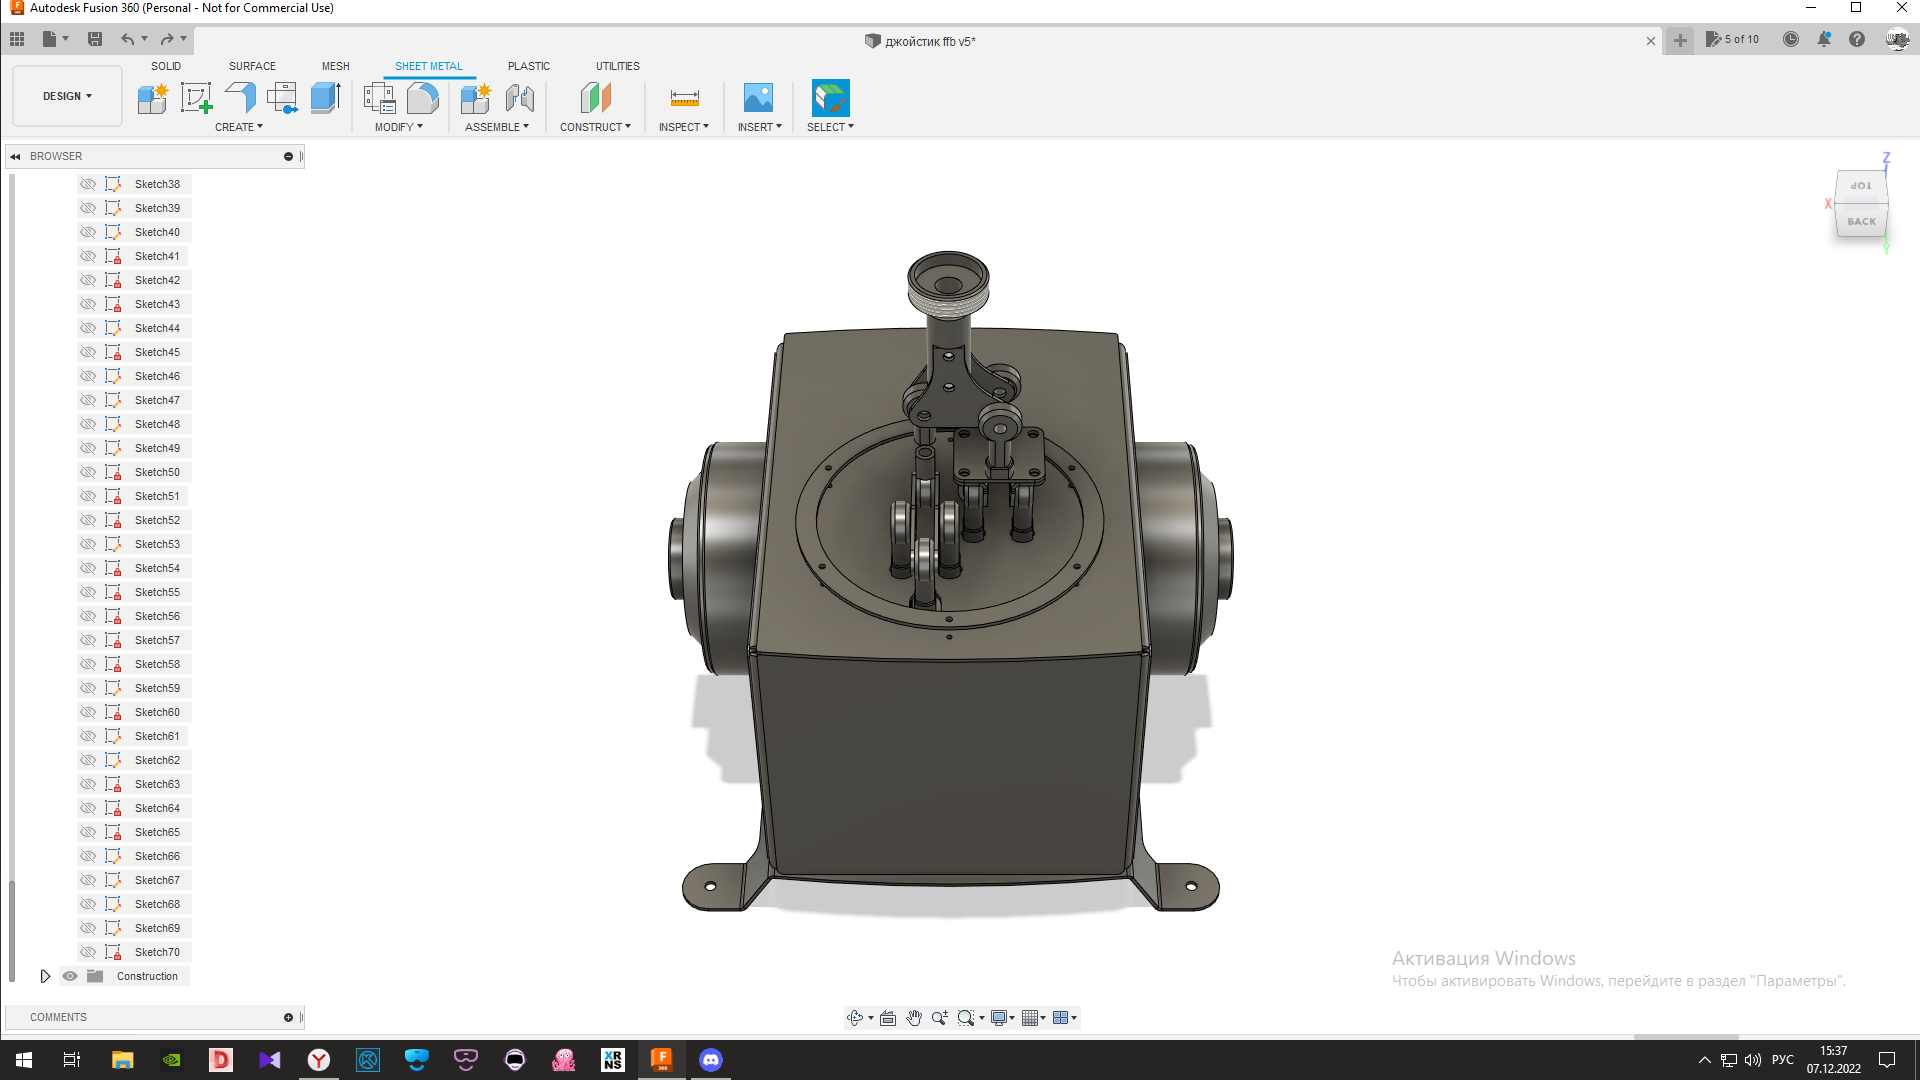
Task: Click the Joint tool in Assemble
Action: tap(519, 98)
